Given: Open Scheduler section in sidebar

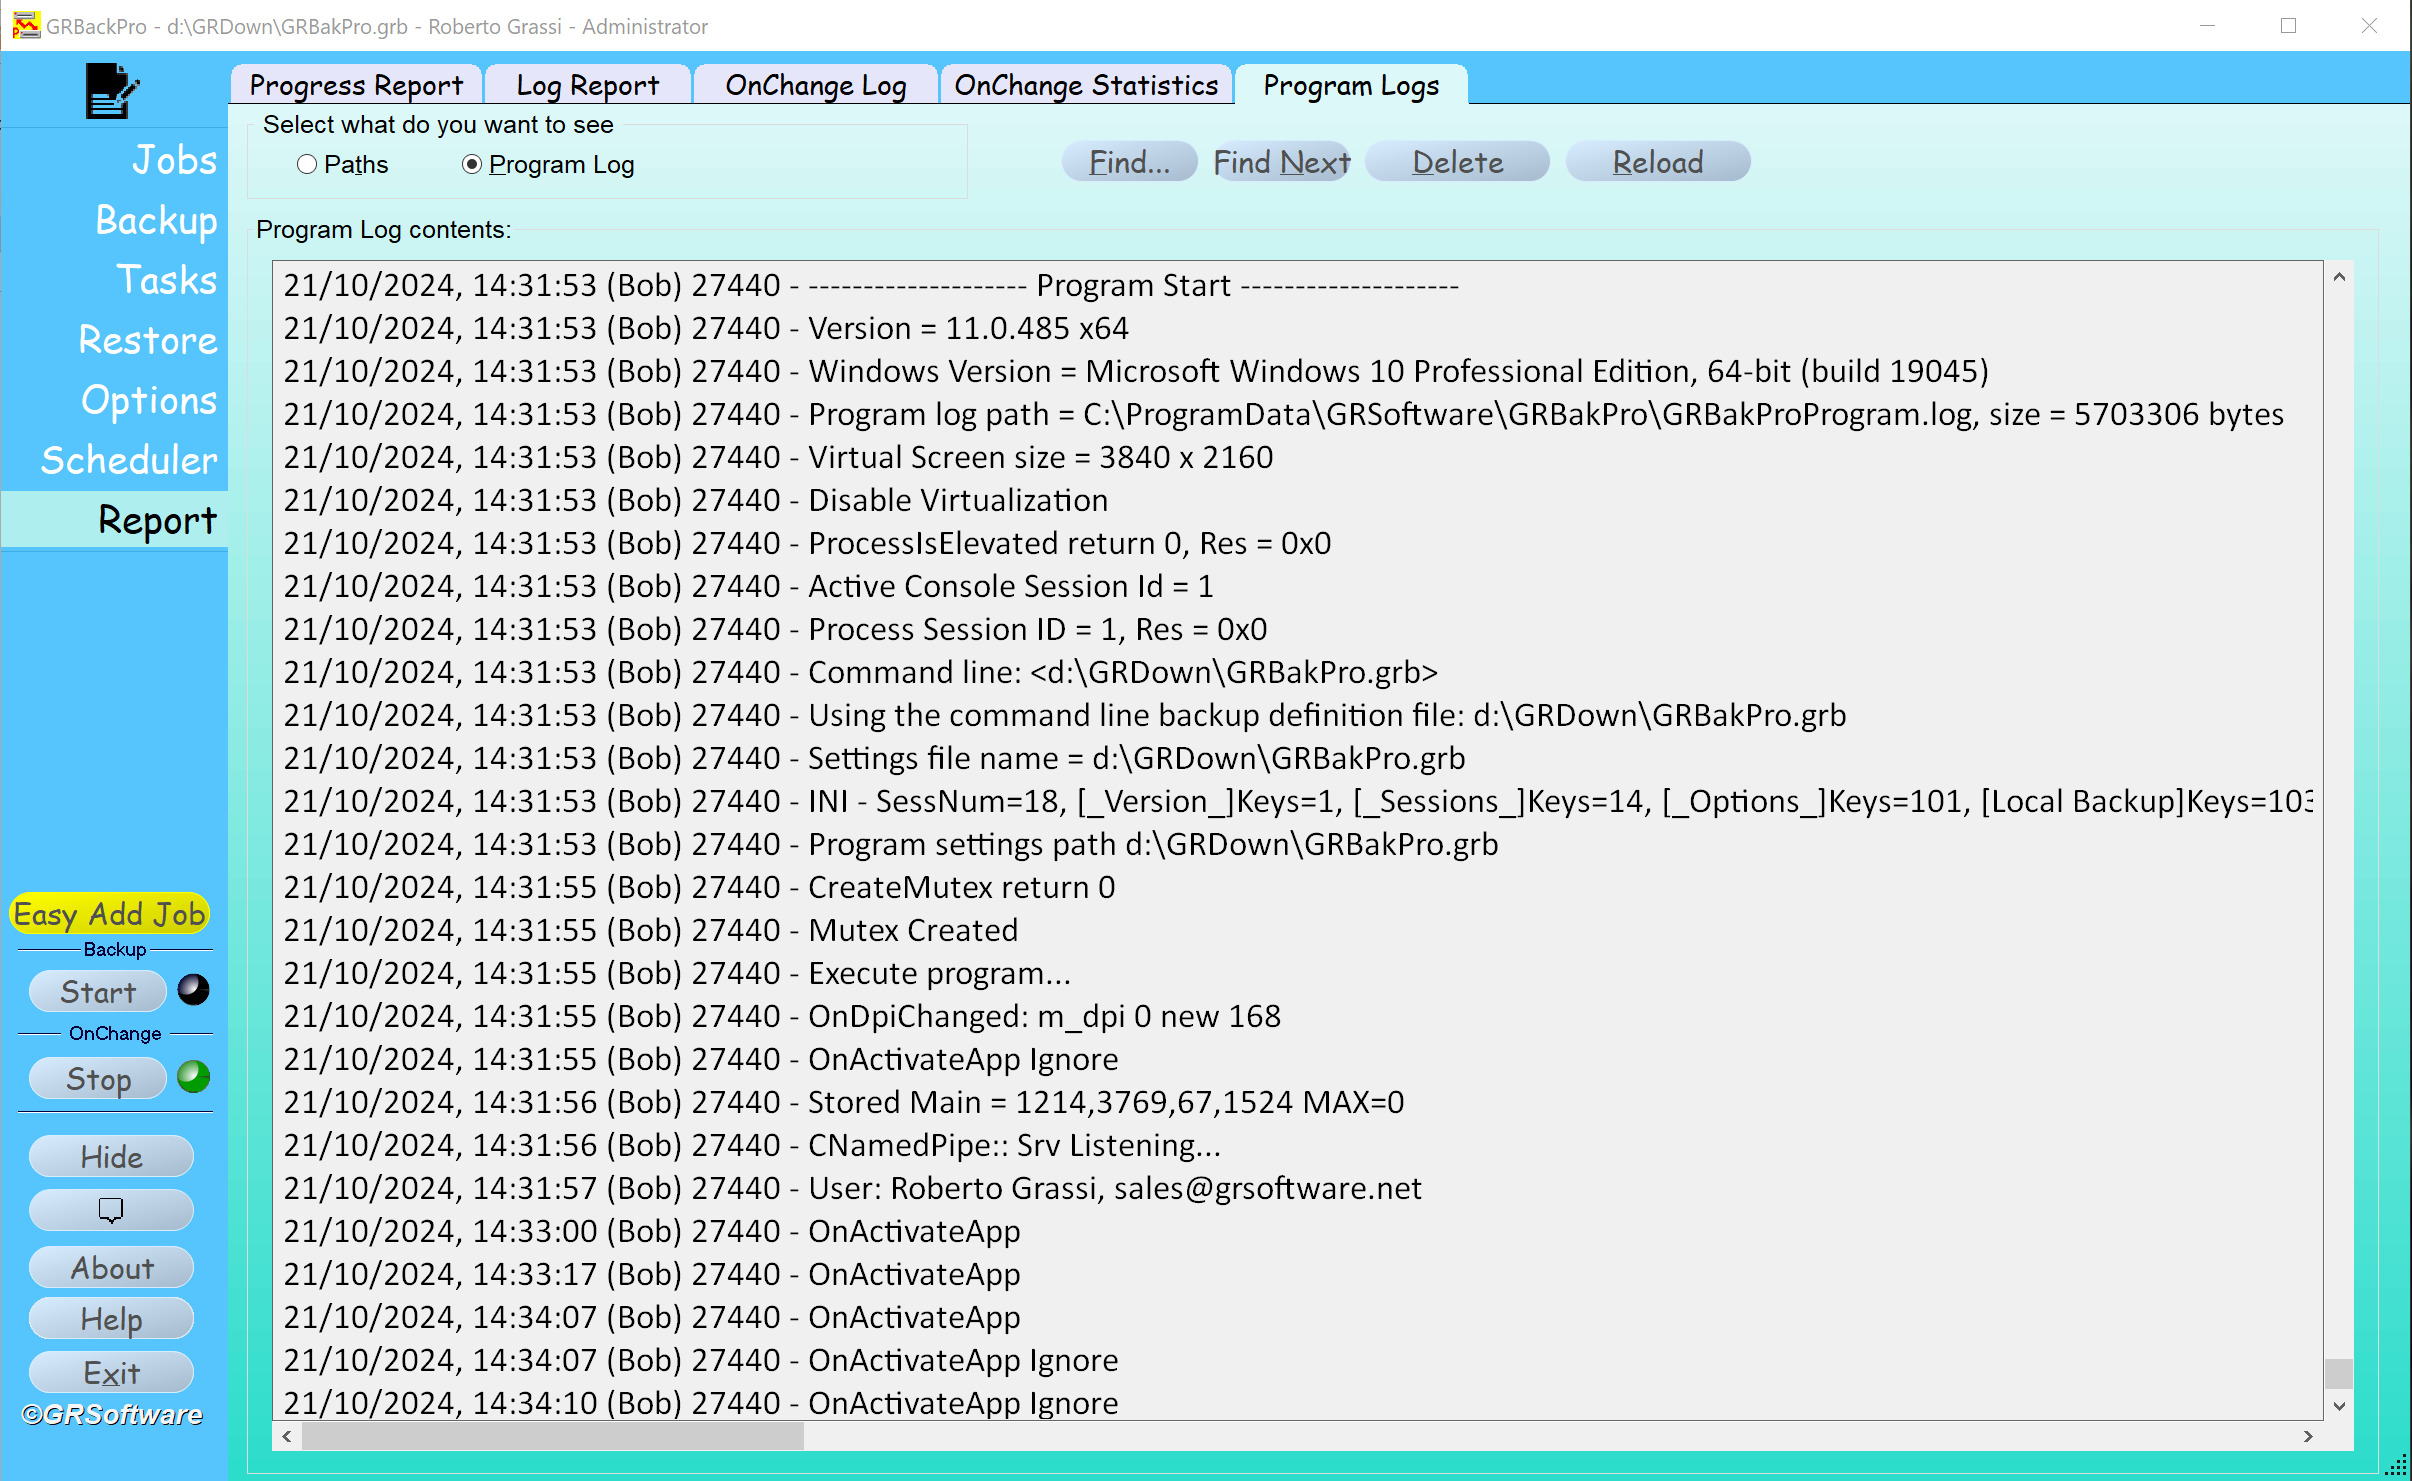Looking at the screenshot, I should point(128,460).
